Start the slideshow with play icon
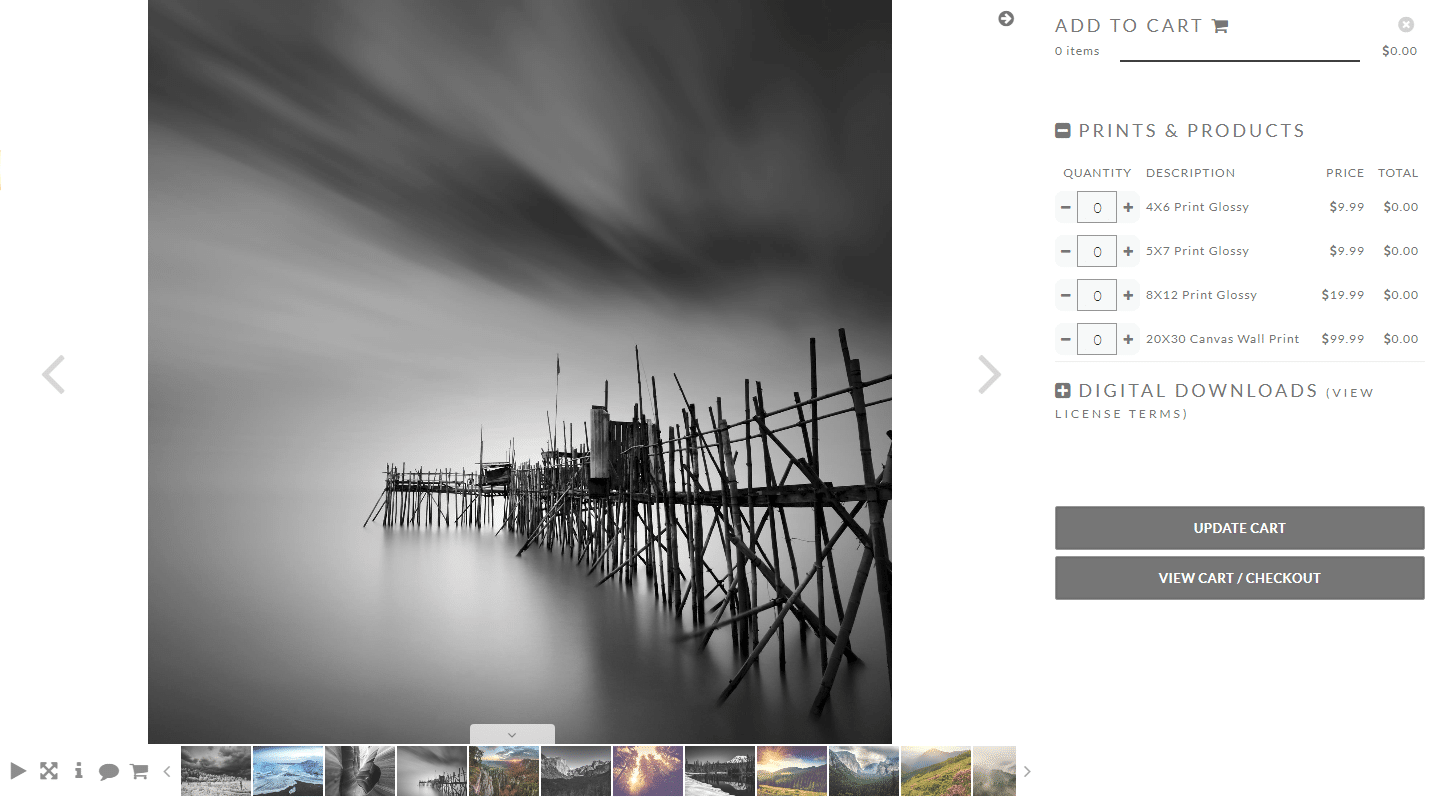The image size is (1440, 798). pos(18,770)
